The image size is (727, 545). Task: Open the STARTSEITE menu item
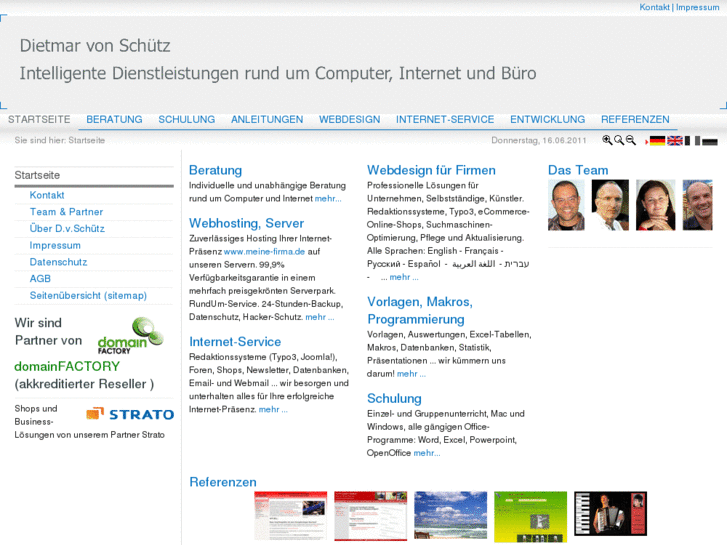point(39,119)
